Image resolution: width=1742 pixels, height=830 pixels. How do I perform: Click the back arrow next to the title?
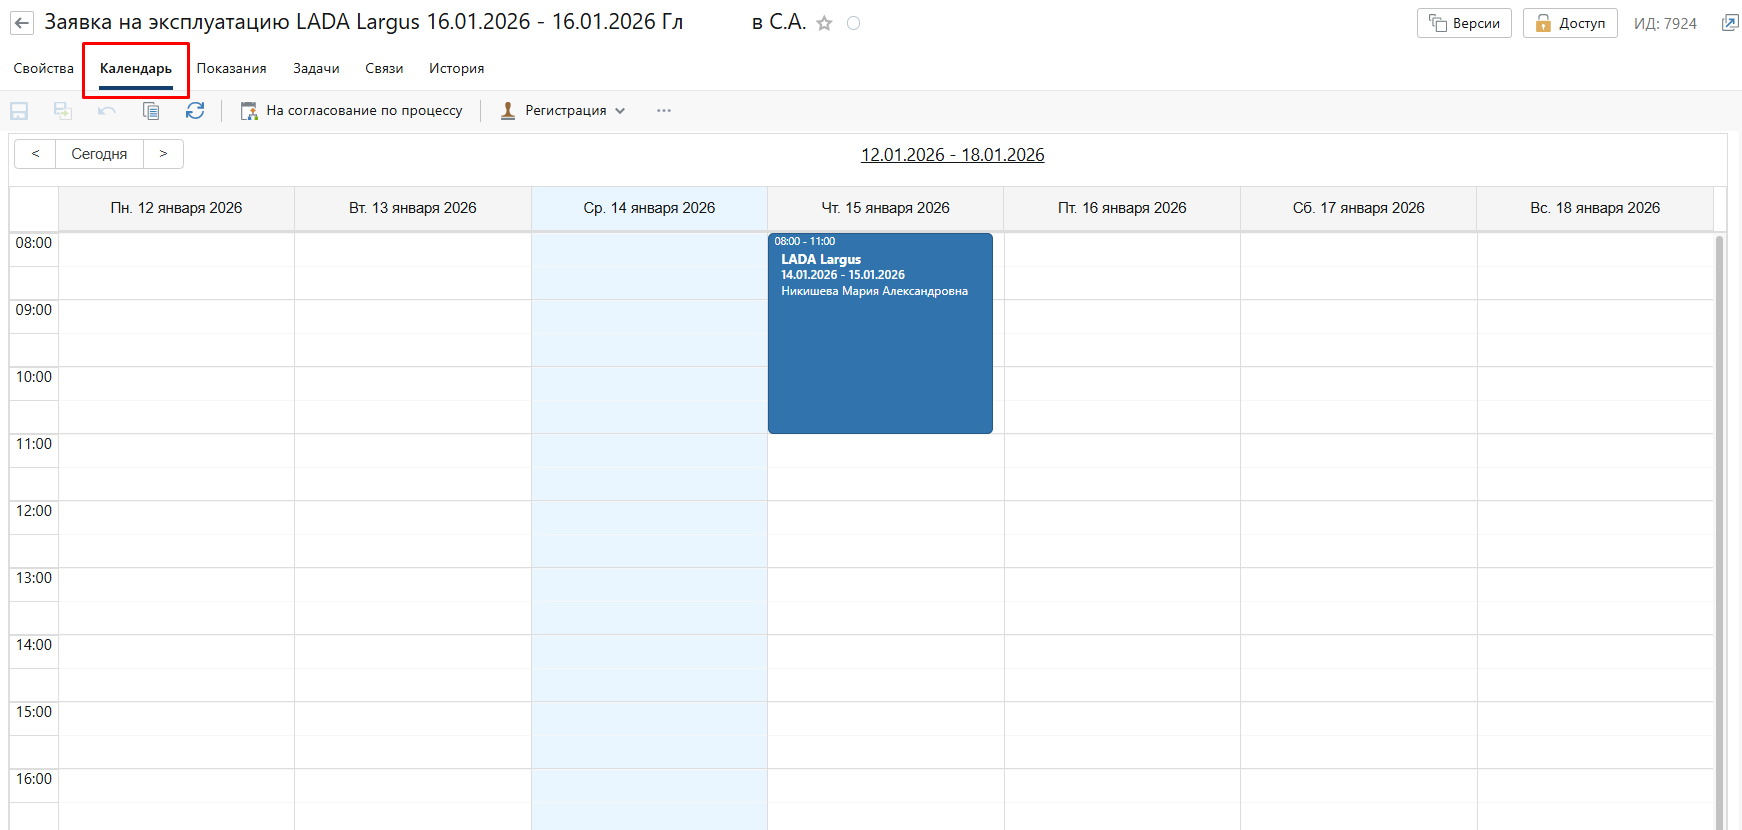tap(22, 23)
